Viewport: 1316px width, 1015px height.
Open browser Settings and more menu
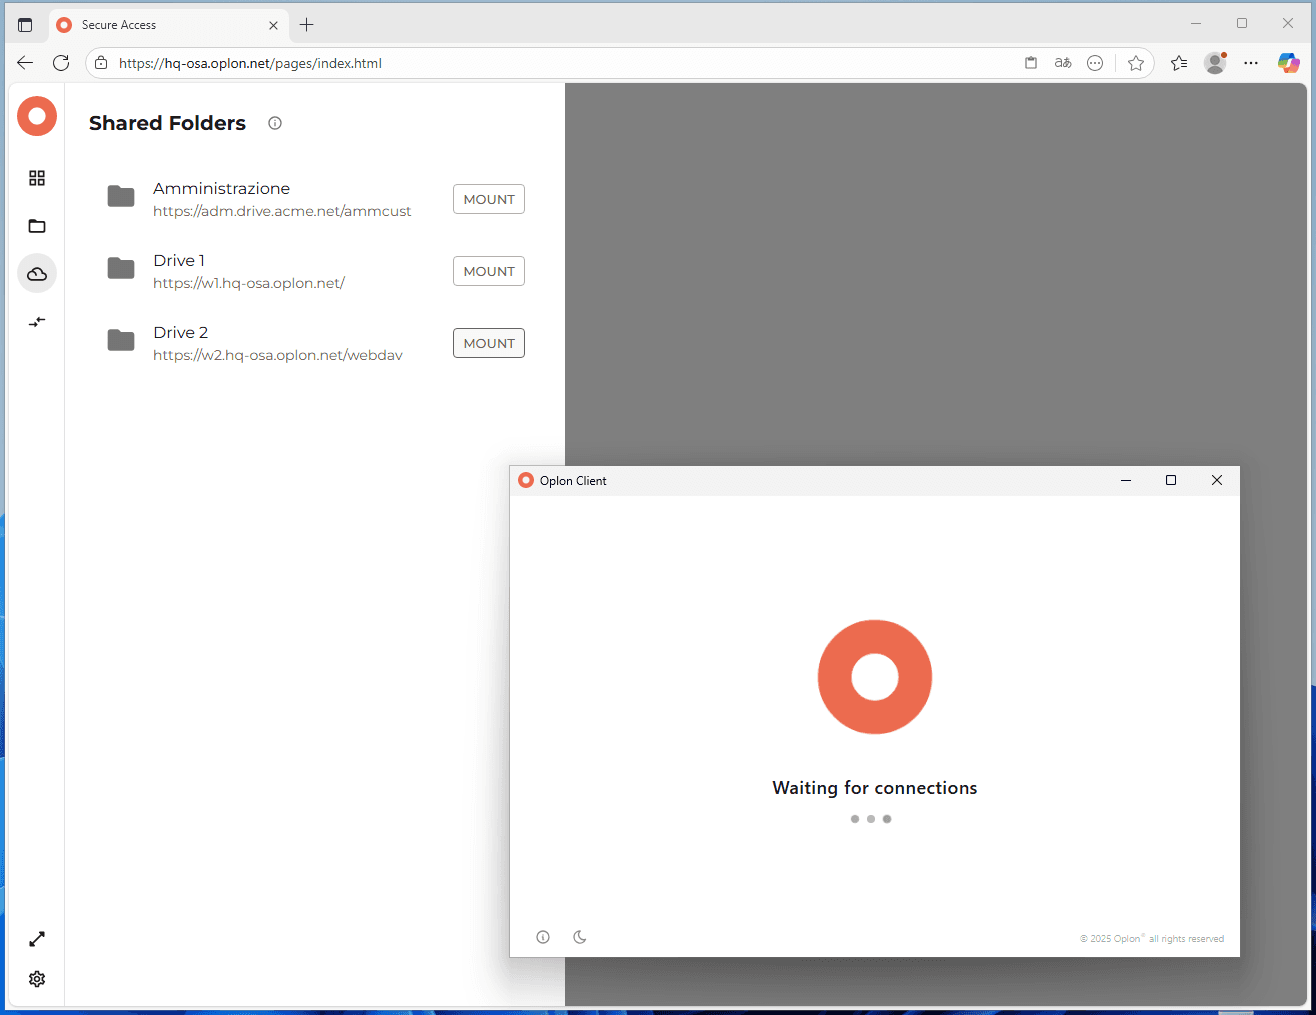1251,63
